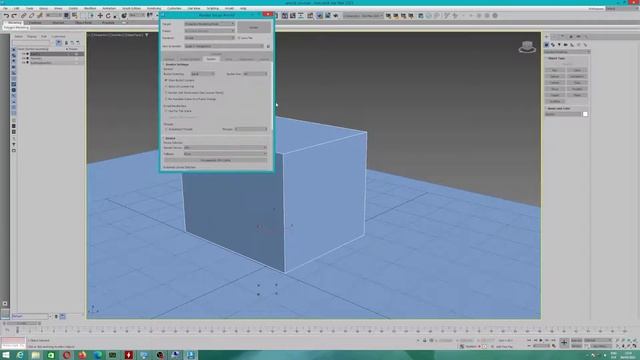Switch to the Arnold Renderer tab

(x=191, y=59)
